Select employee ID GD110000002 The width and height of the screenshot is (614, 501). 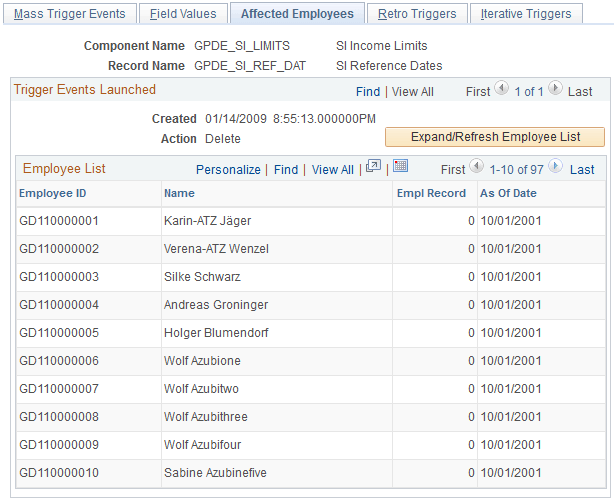coord(59,249)
